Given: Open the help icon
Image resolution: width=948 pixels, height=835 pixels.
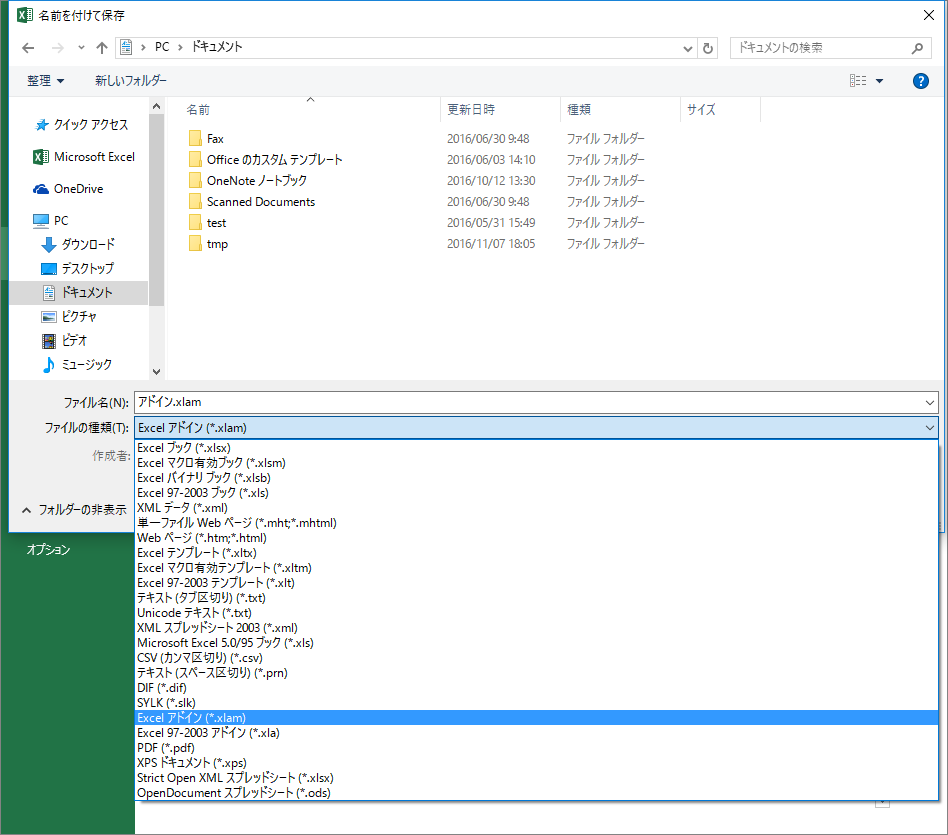Looking at the screenshot, I should pyautogui.click(x=920, y=80).
